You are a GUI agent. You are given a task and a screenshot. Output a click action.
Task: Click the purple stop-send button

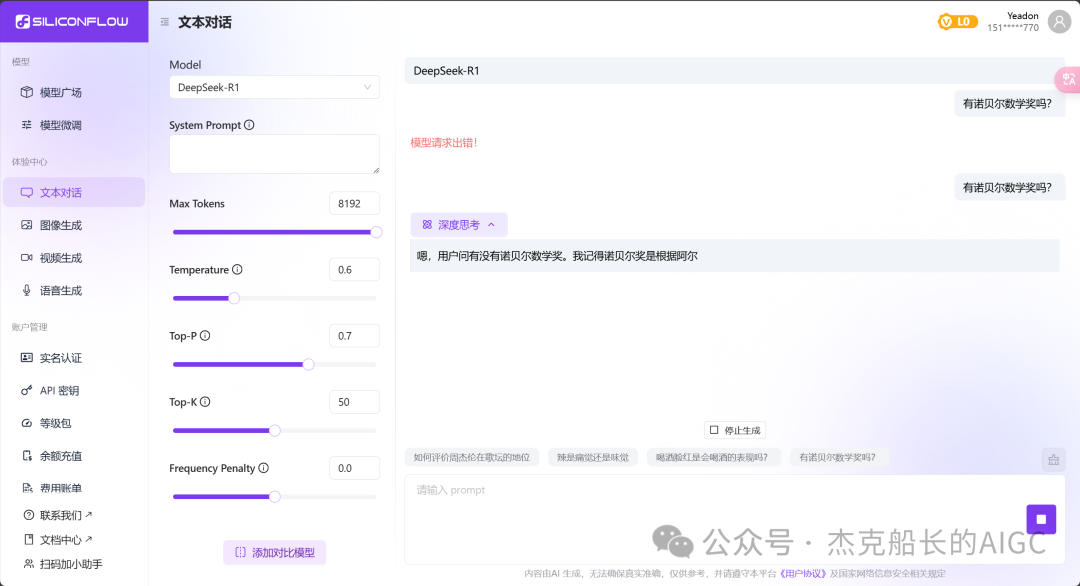pos(1041,519)
